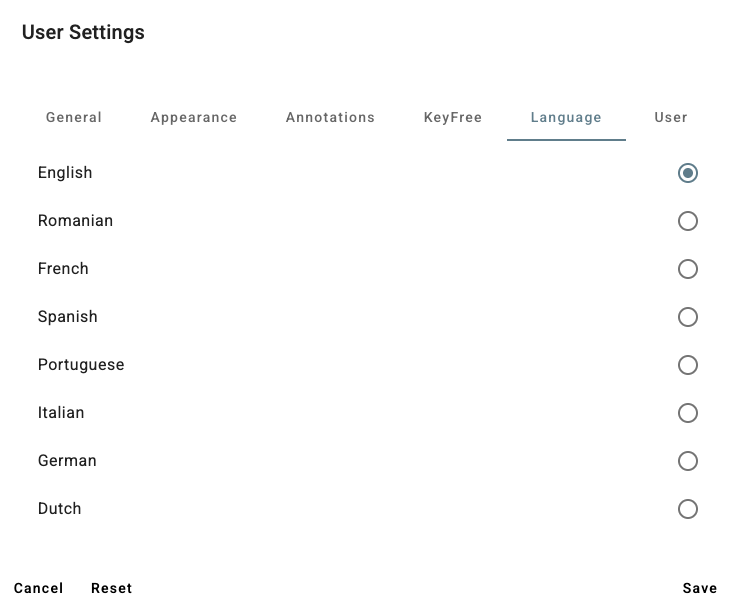
Task: Save the user settings
Action: point(700,588)
